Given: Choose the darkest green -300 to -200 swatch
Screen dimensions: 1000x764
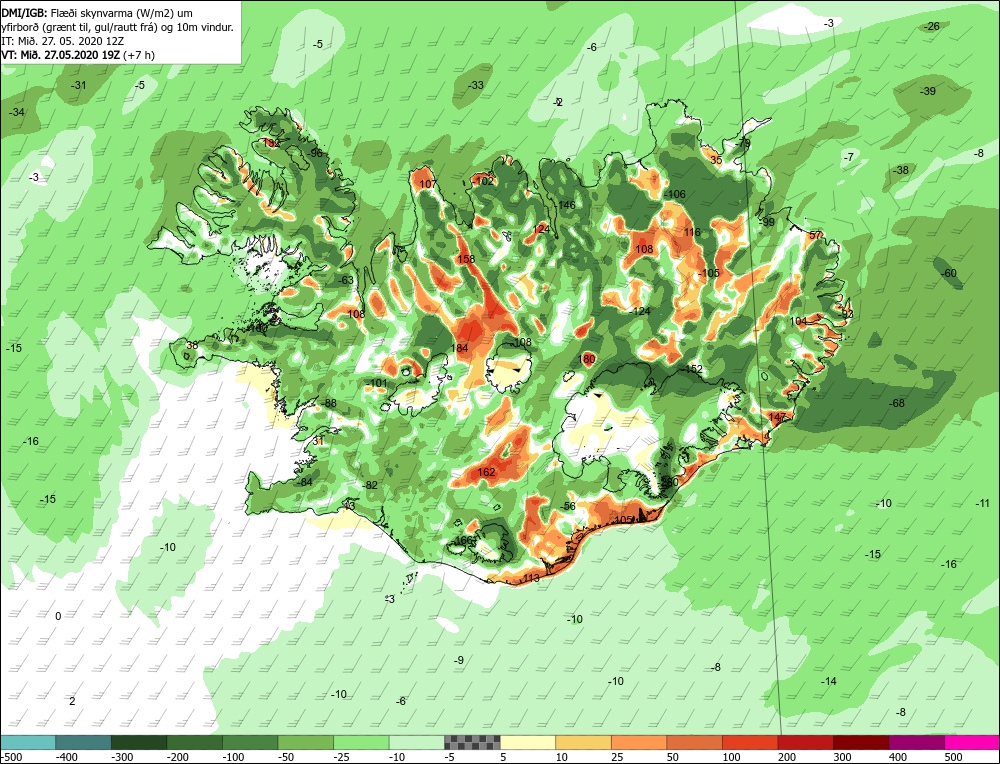Looking at the screenshot, I should [x=140, y=742].
